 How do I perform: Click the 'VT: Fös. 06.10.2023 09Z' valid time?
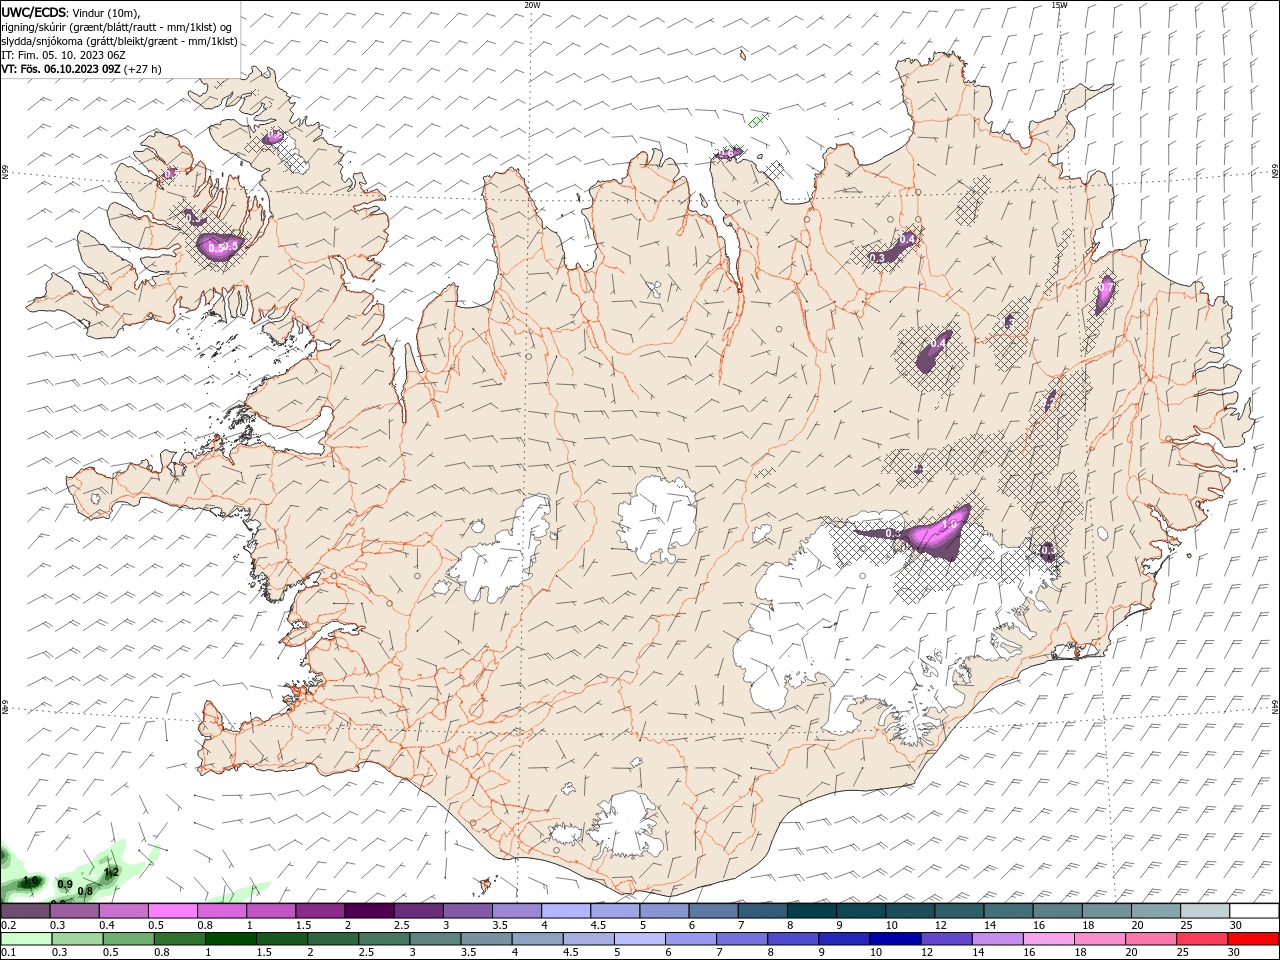[x=61, y=69]
